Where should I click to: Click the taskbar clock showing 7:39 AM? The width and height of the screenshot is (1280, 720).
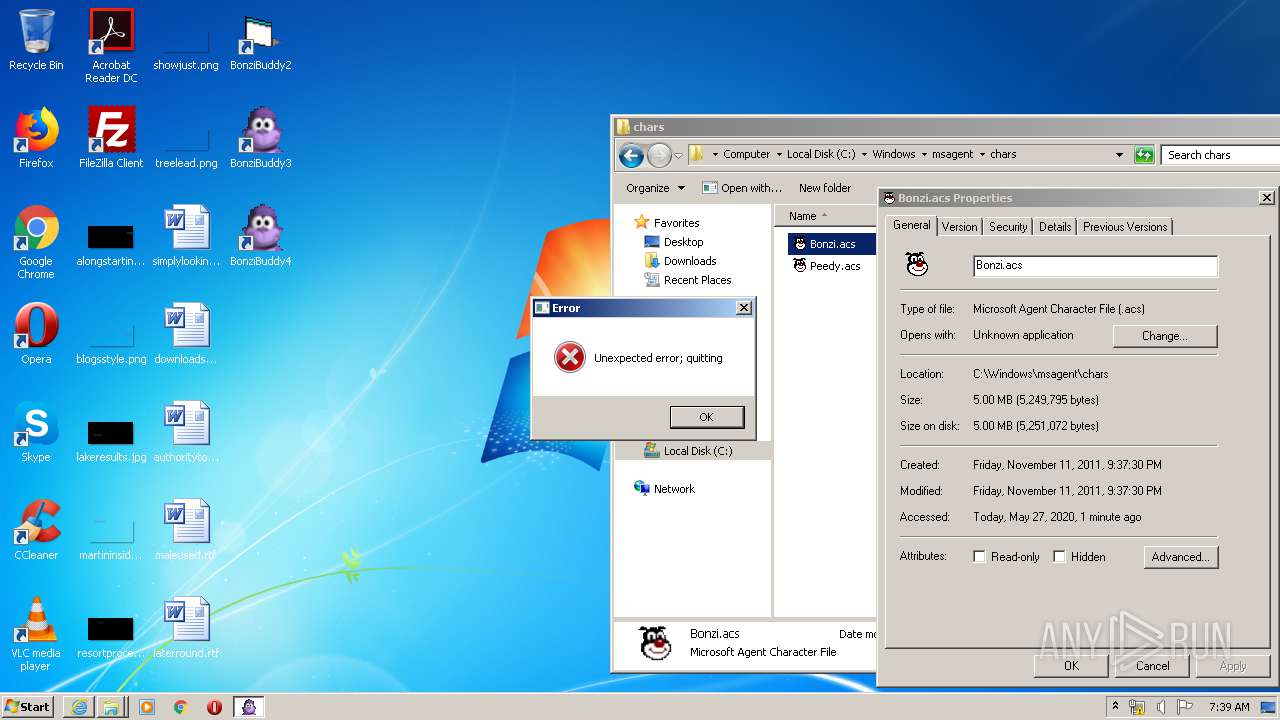pos(1229,707)
